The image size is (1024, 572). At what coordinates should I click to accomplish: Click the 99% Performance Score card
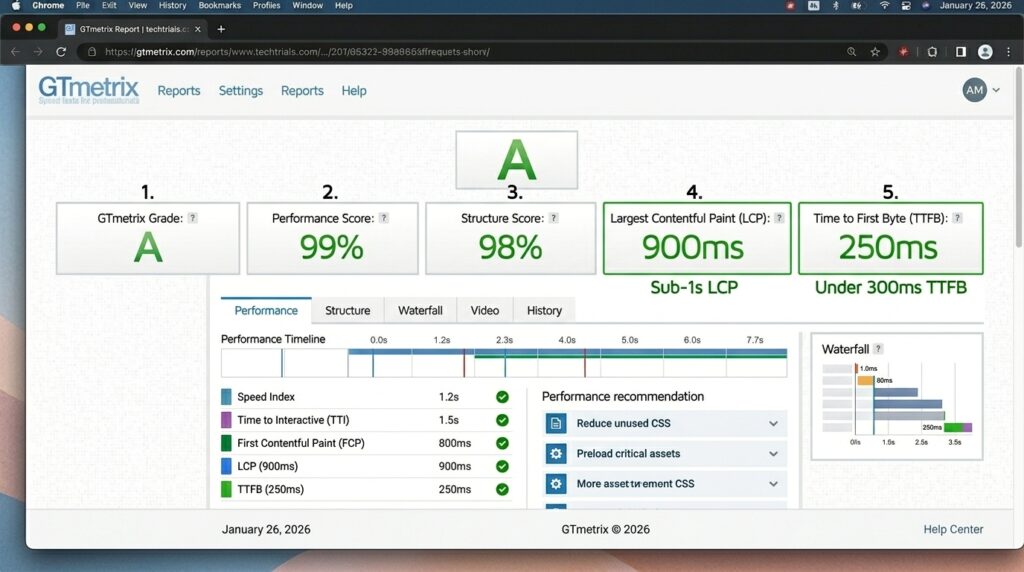coord(332,238)
